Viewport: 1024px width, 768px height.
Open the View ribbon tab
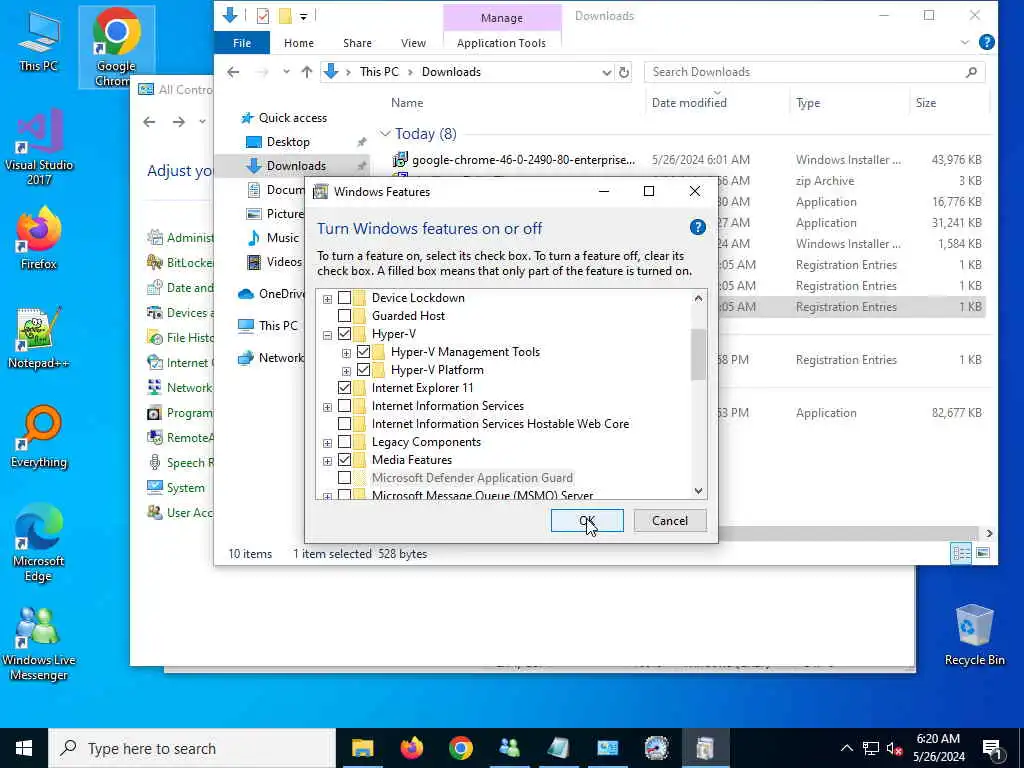(x=413, y=43)
